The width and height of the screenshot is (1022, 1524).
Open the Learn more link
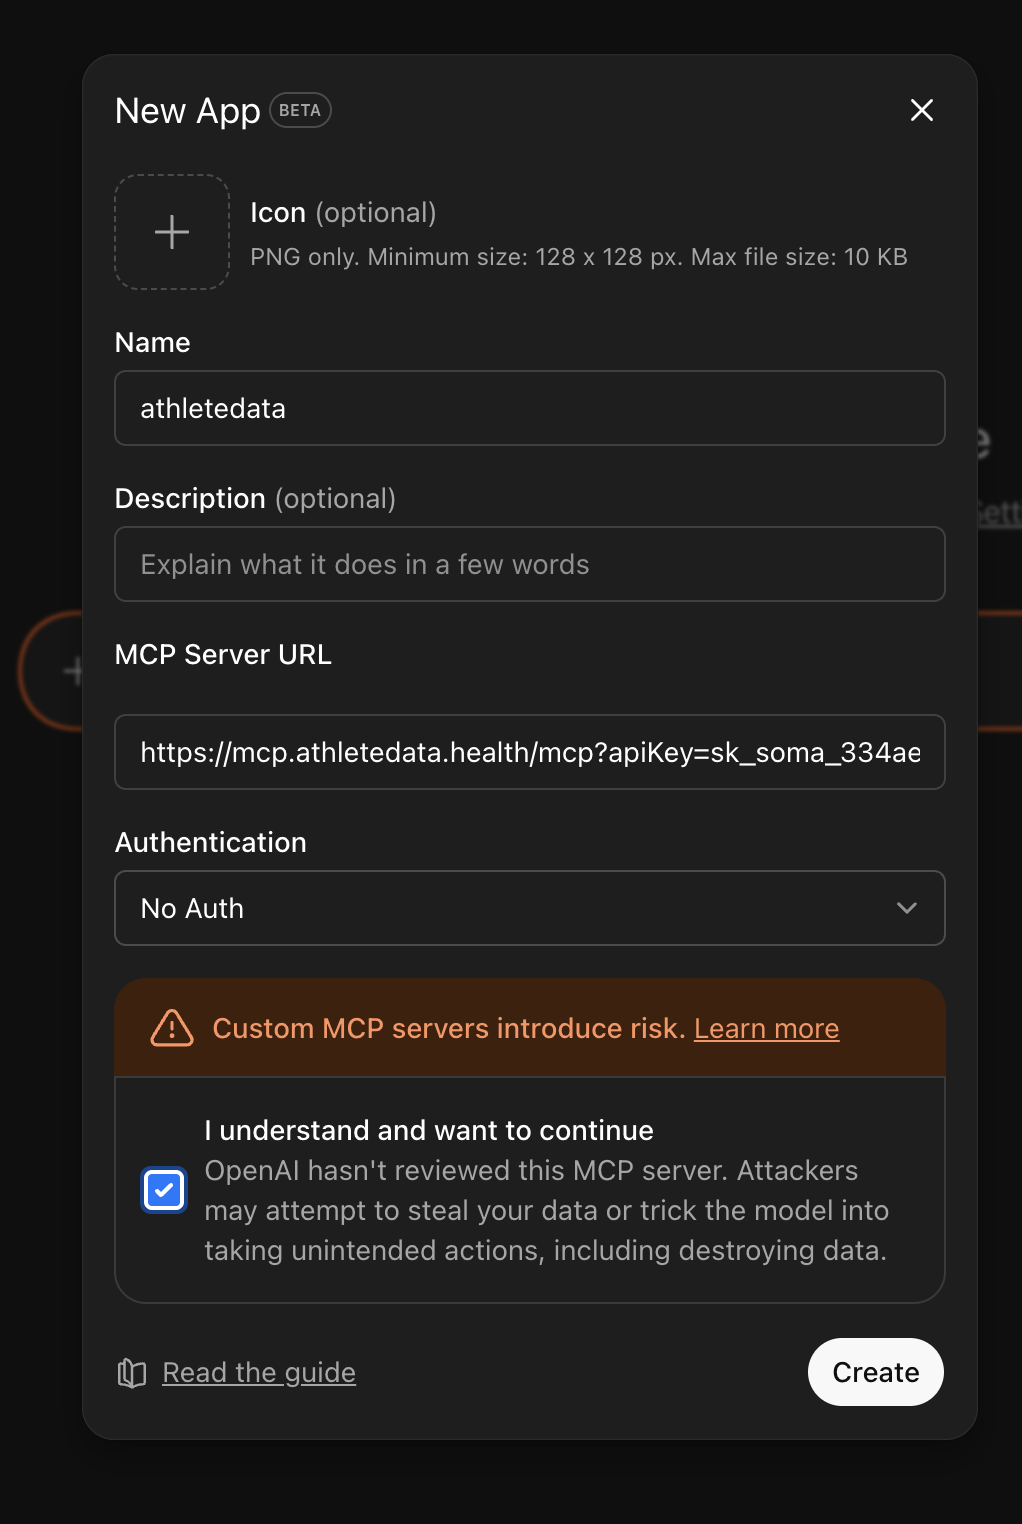click(x=766, y=1028)
